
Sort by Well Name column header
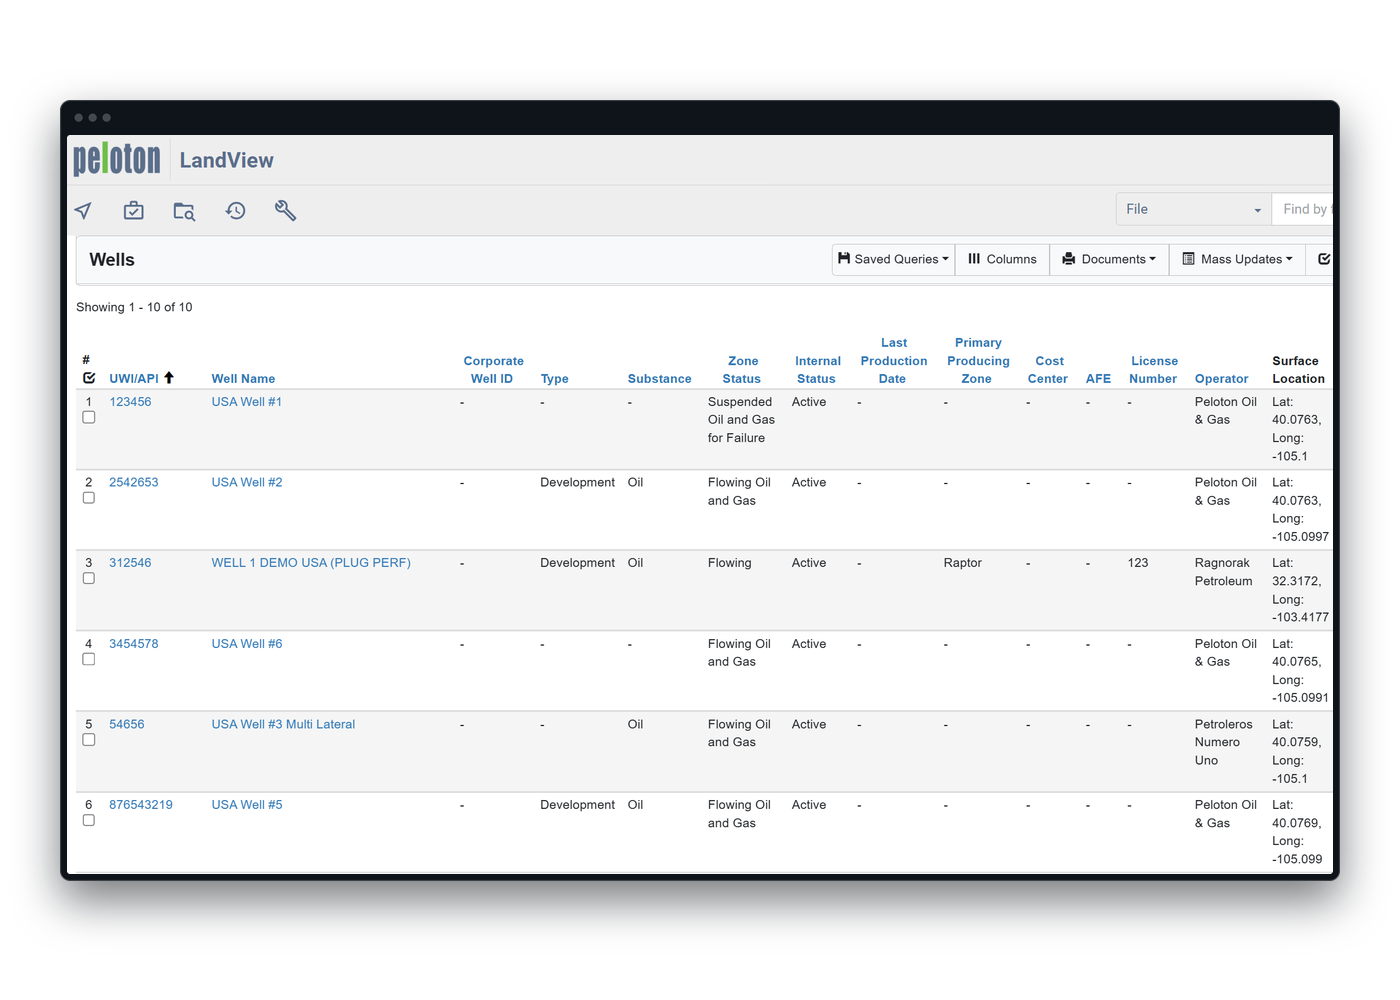[x=243, y=379]
